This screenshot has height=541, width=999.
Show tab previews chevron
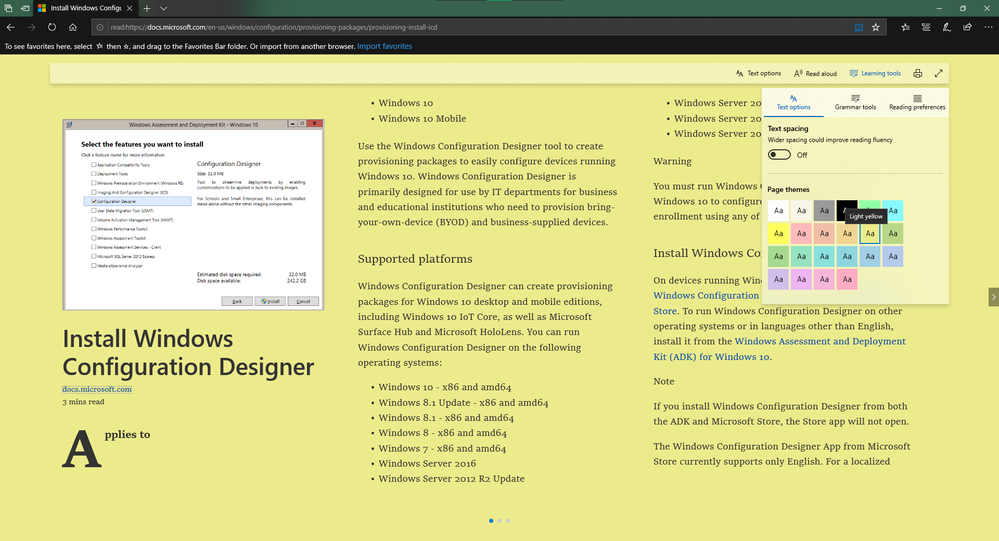pyautogui.click(x=163, y=8)
